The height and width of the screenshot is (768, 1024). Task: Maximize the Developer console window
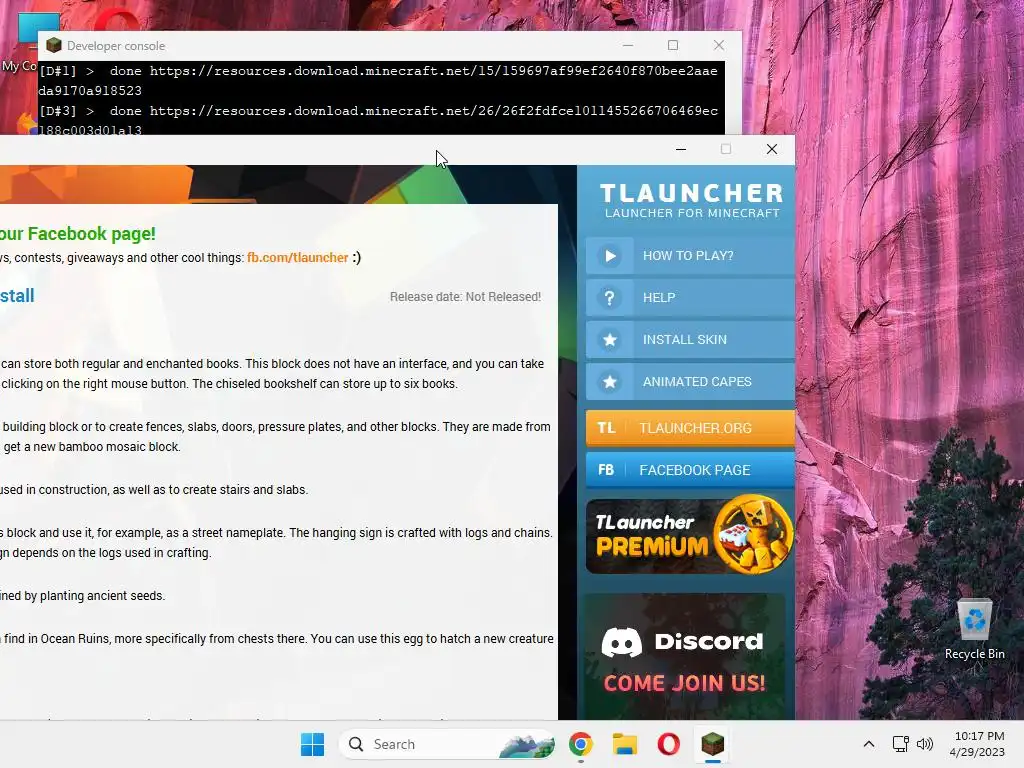click(673, 45)
